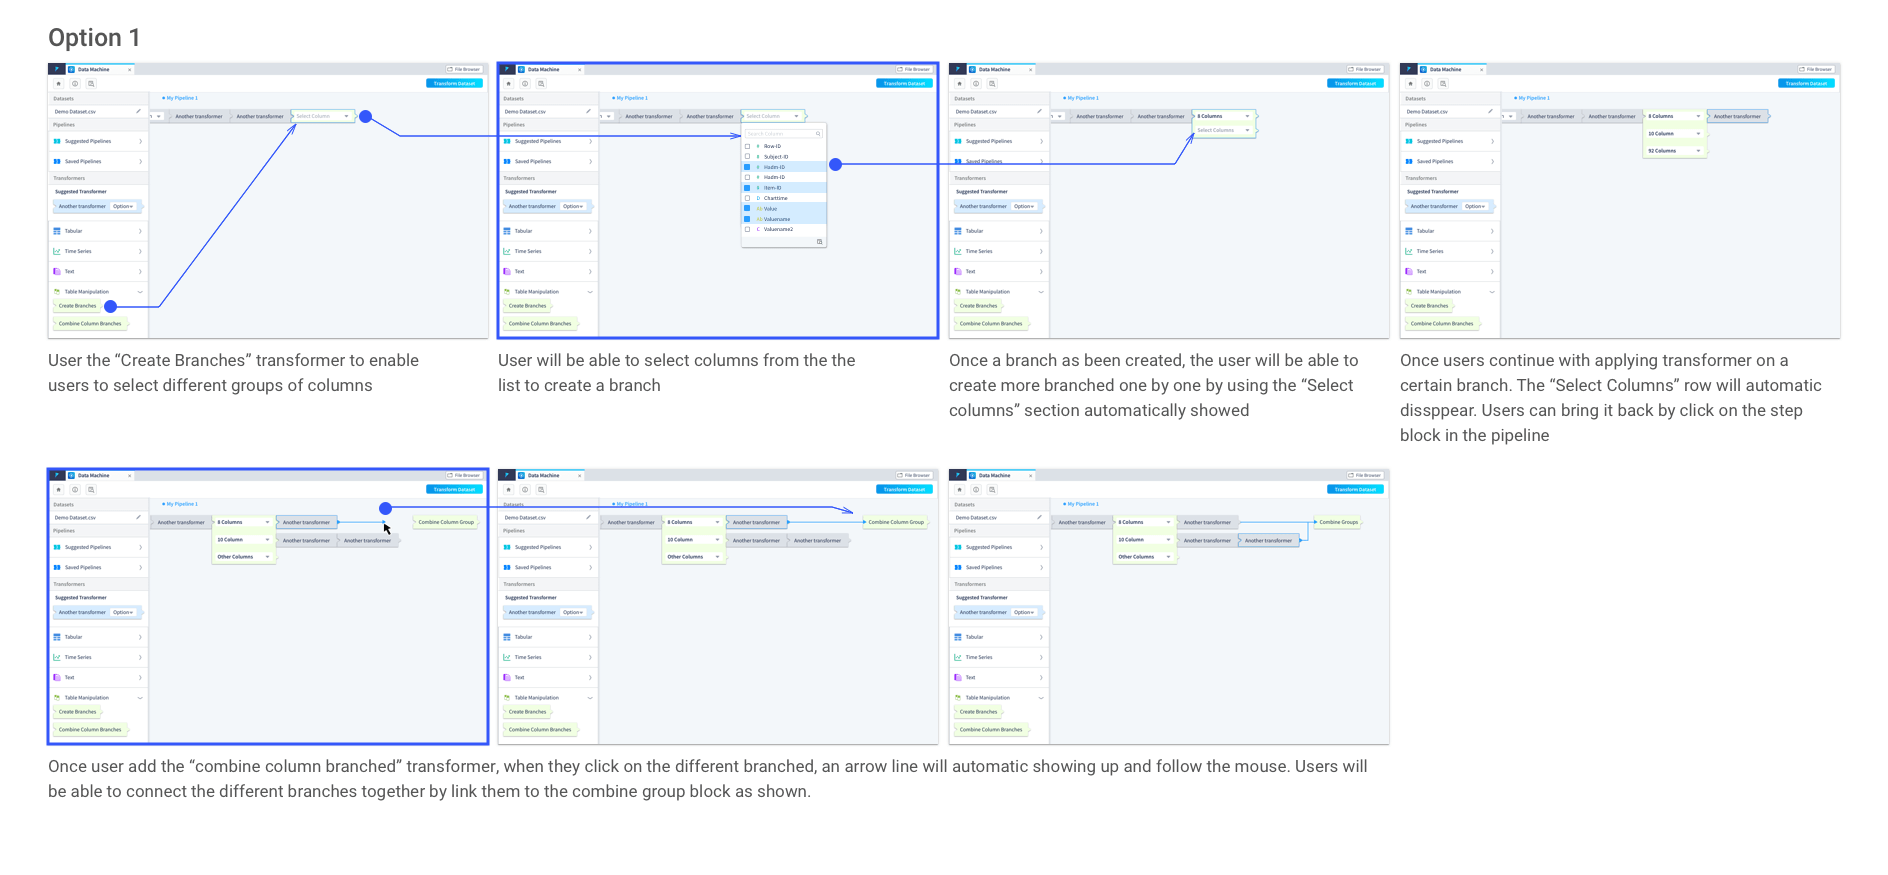Click Combine Column Branches in the mouse-cursor mockup
The width and height of the screenshot is (1888, 875).
[91, 730]
